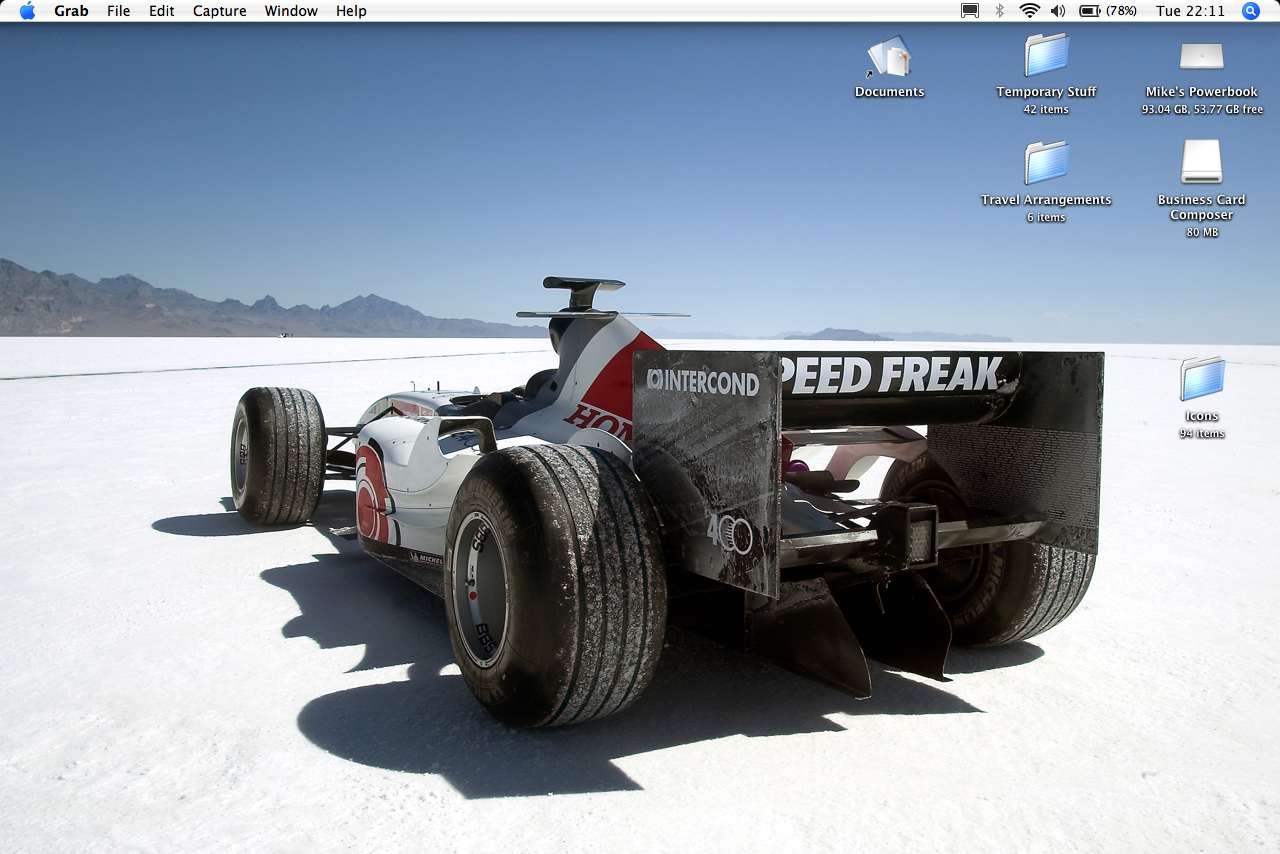Open Spotlight search magnifier
Viewport: 1280px width, 854px height.
coord(1251,11)
